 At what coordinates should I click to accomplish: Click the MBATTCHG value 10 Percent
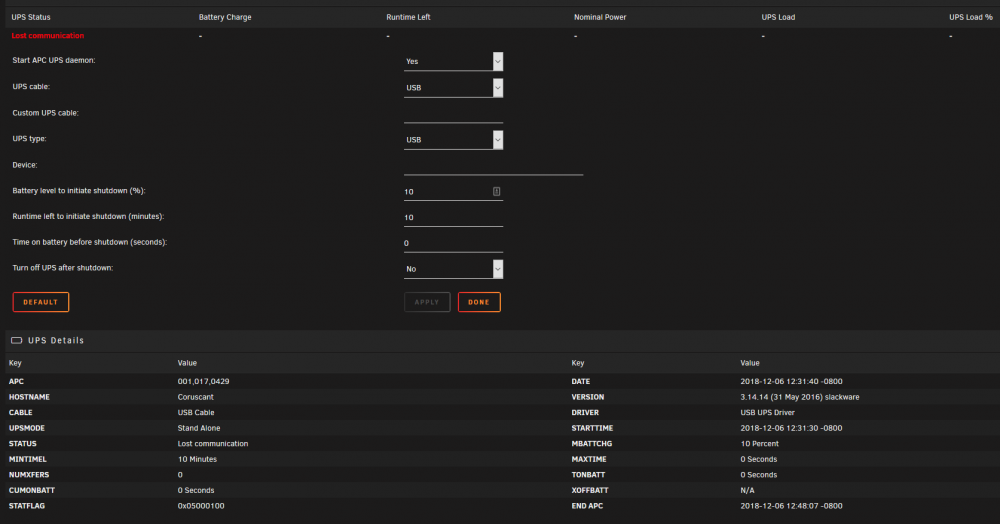[760, 444]
